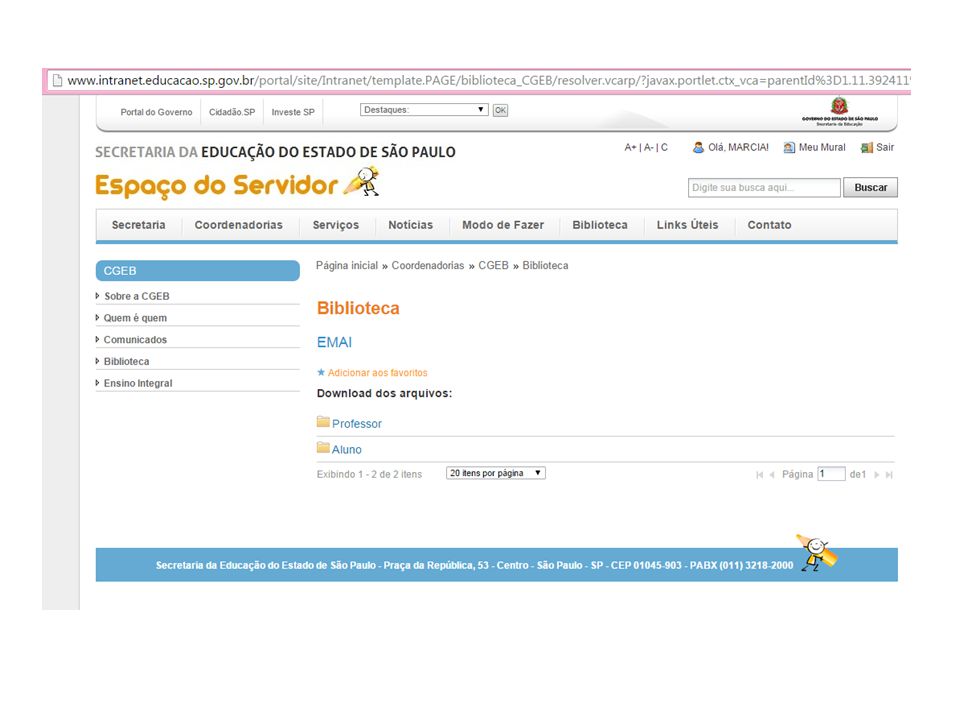Click the Exibindo 1 - 2 de 2 itens text

(x=369, y=474)
